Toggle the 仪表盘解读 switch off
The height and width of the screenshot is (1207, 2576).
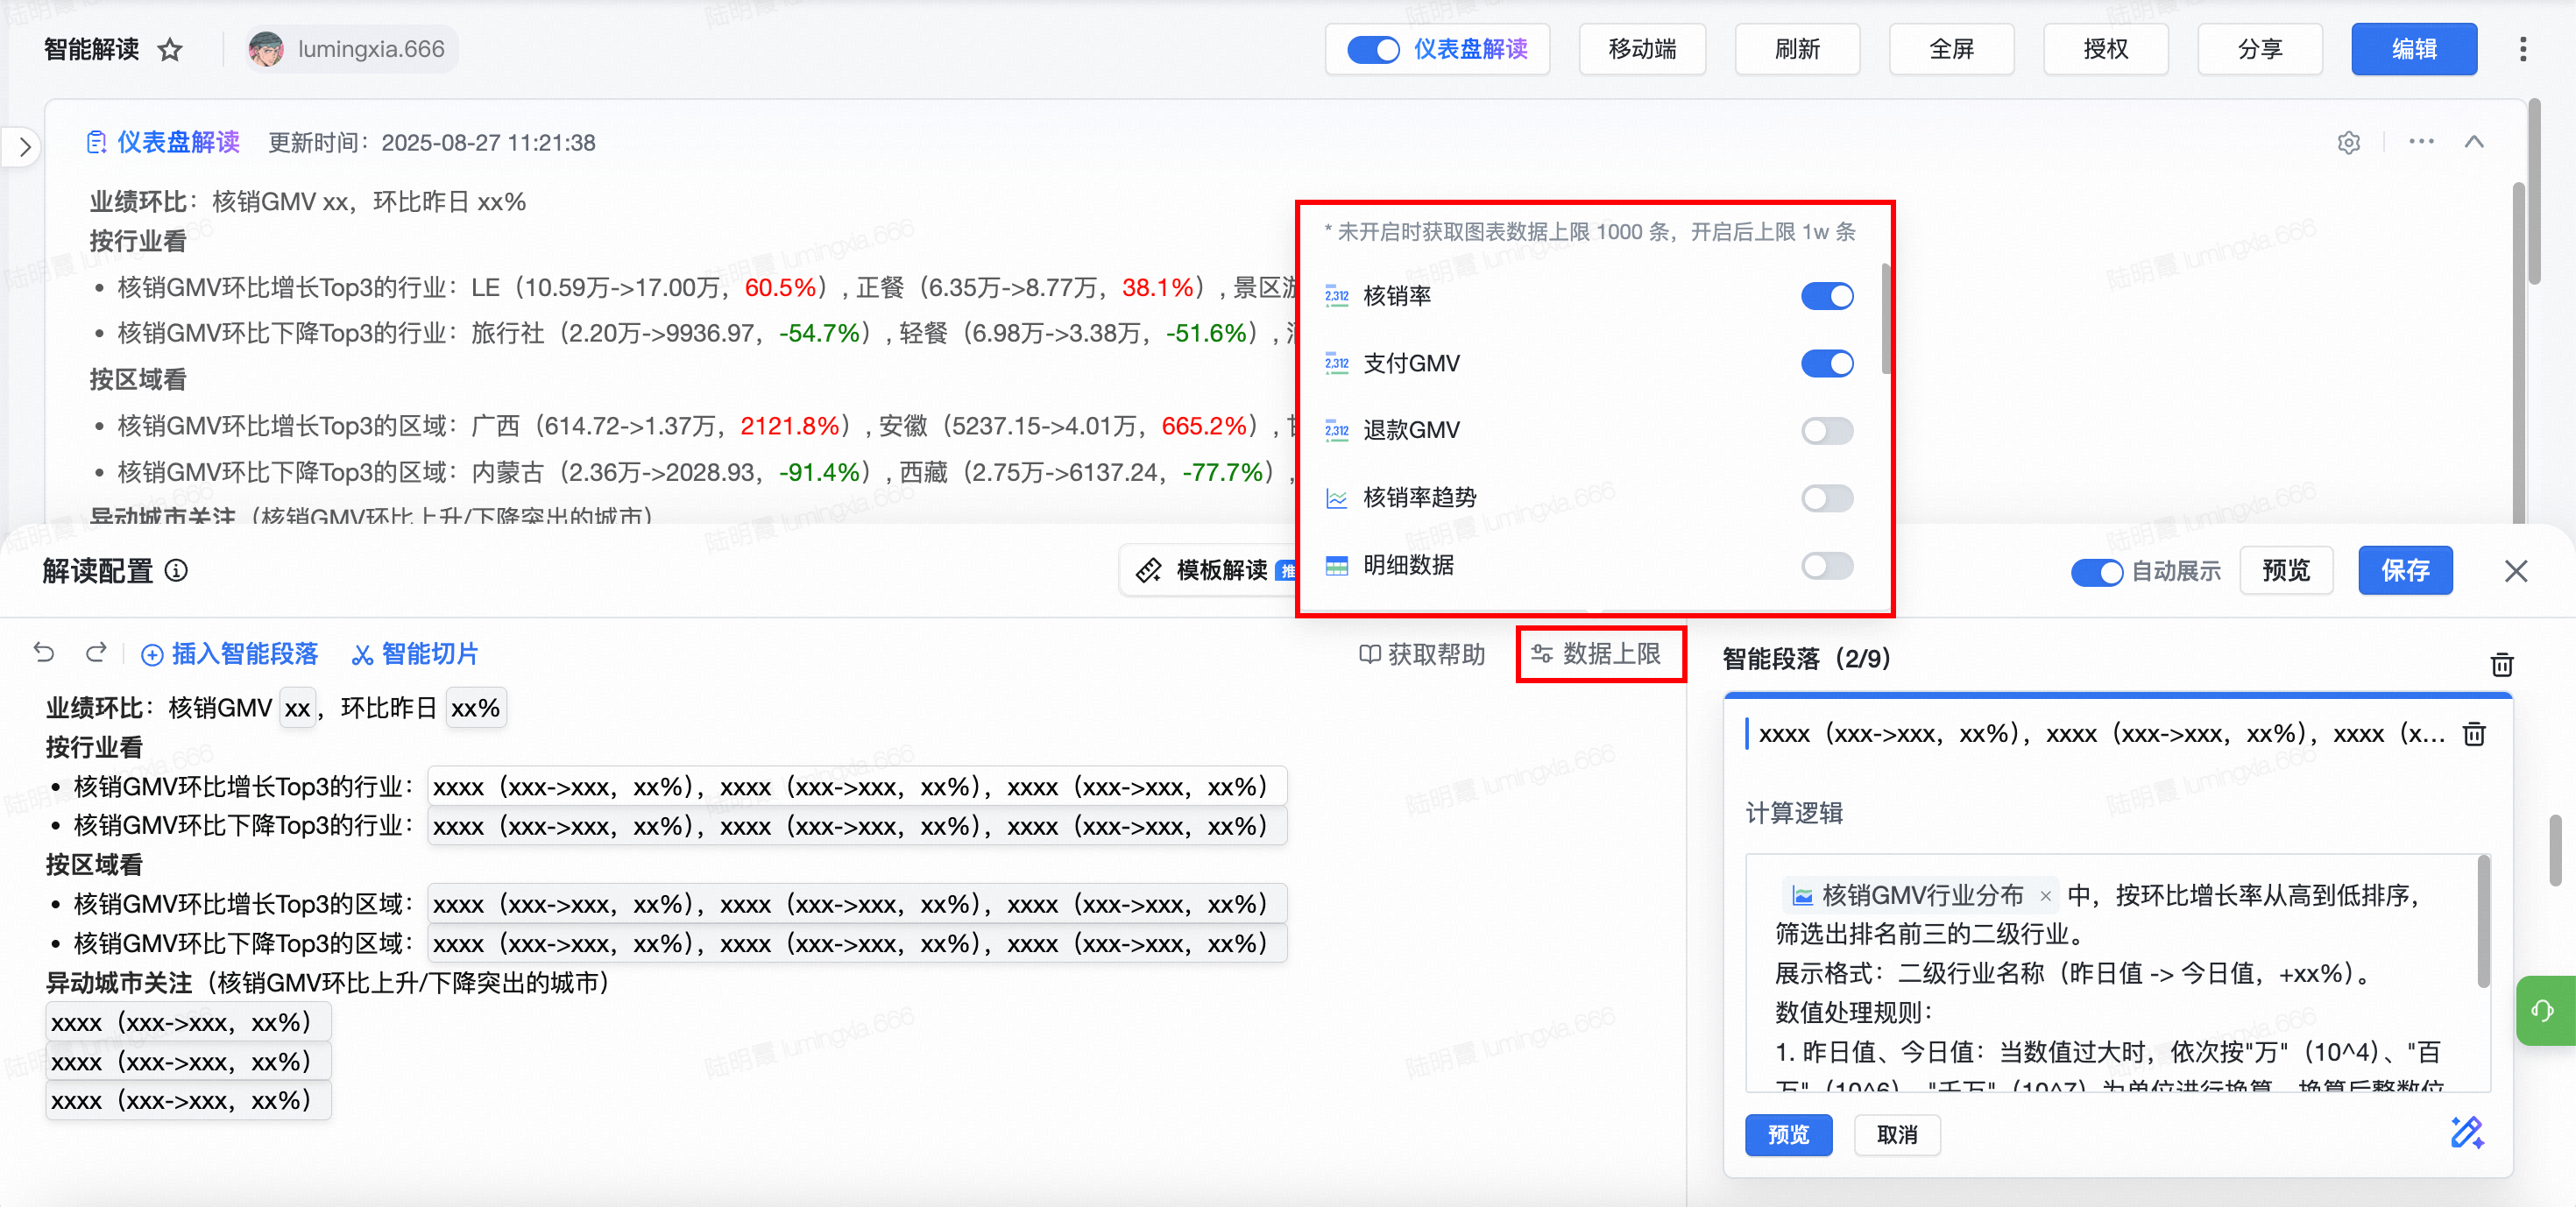click(1372, 50)
